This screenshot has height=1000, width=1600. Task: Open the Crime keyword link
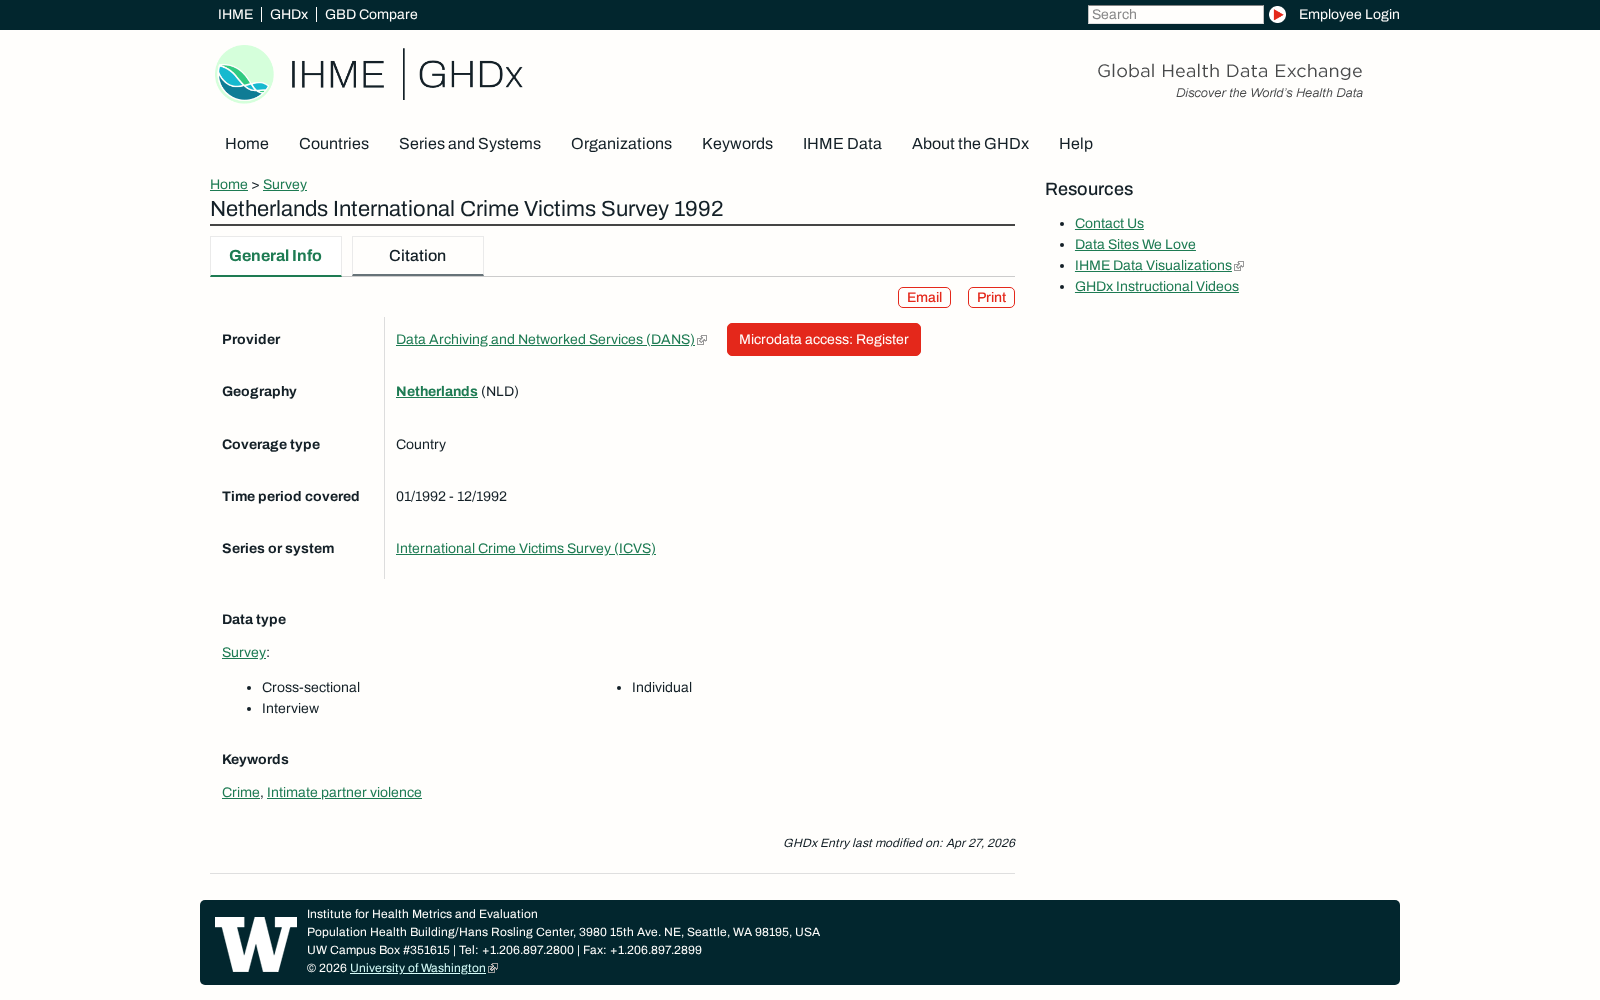(241, 792)
